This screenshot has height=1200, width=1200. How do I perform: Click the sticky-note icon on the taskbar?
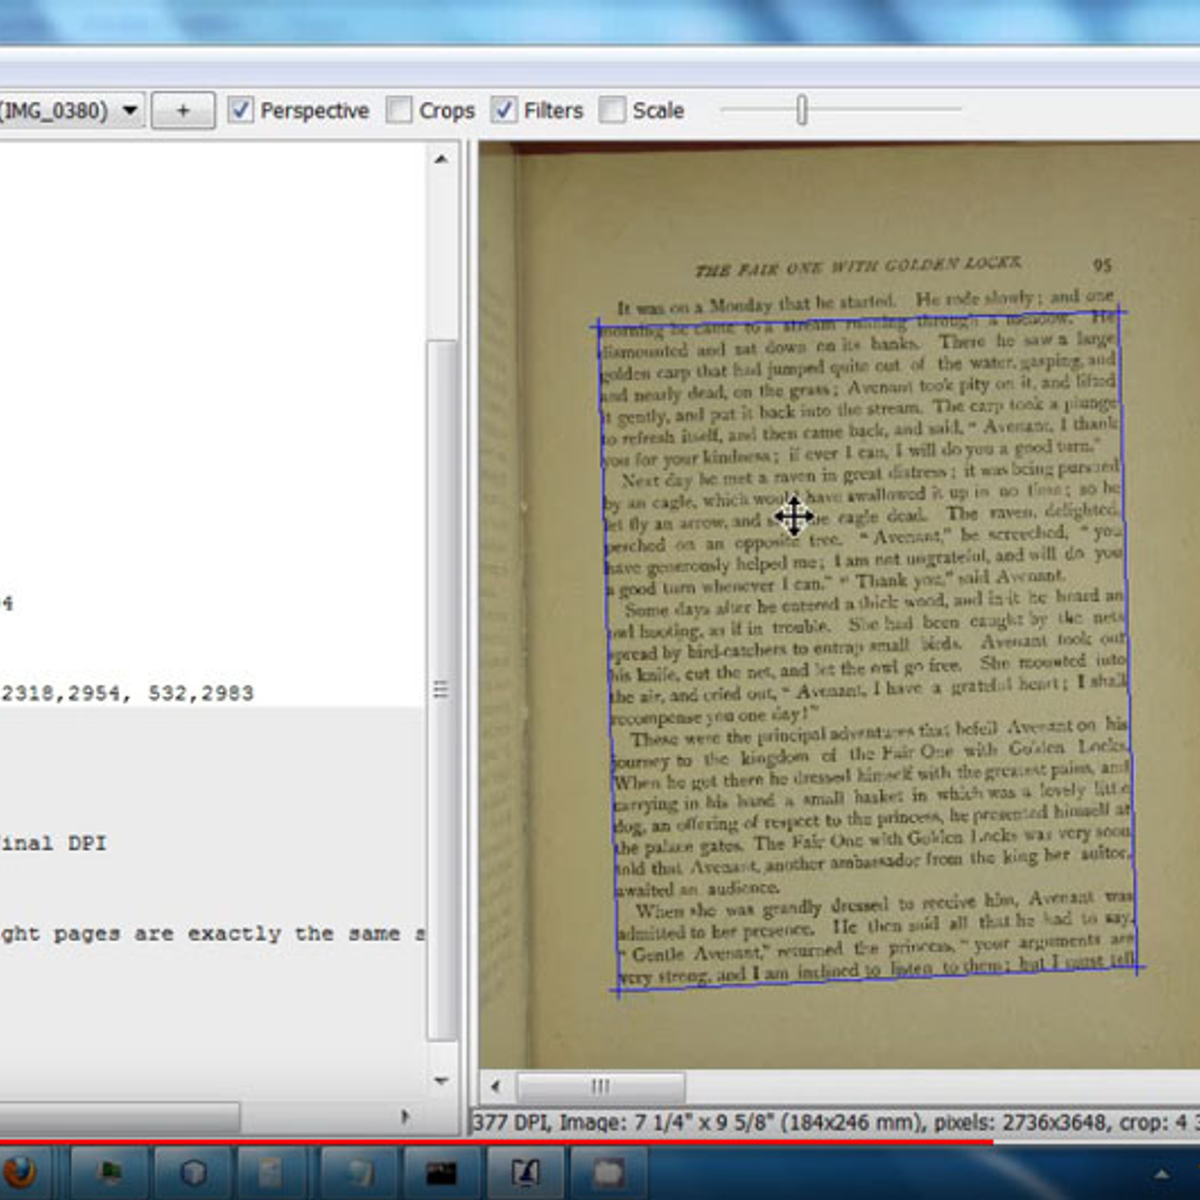click(270, 1172)
